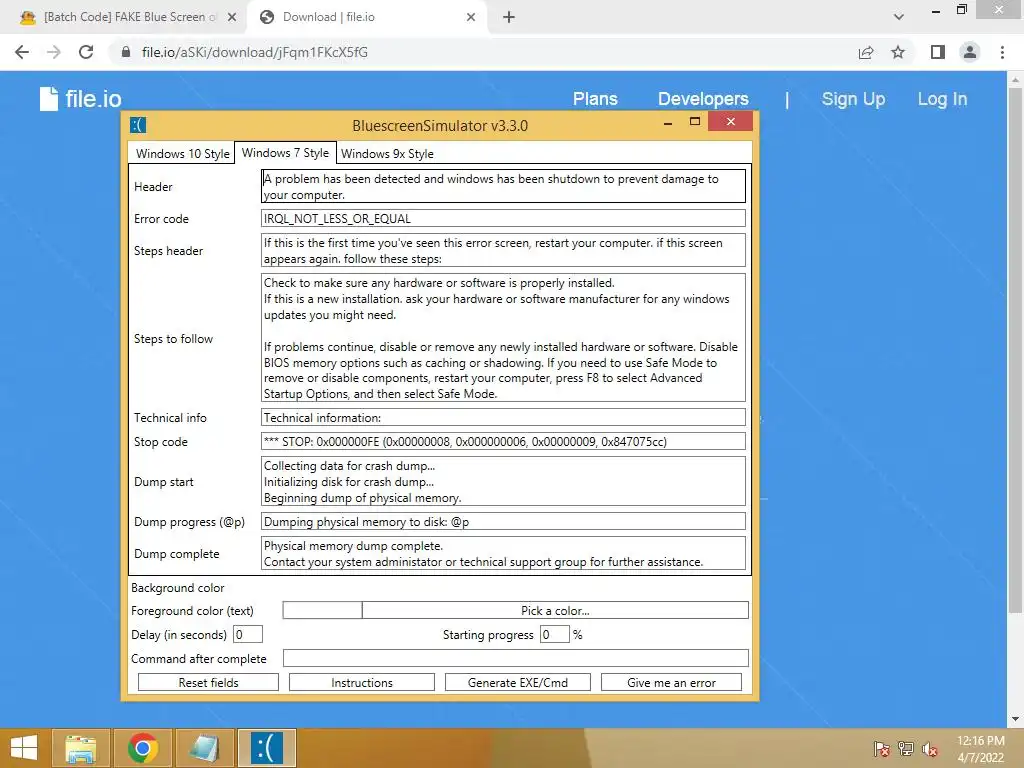Image resolution: width=1024 pixels, height=768 pixels.
Task: Focus the Header text field
Action: click(503, 186)
